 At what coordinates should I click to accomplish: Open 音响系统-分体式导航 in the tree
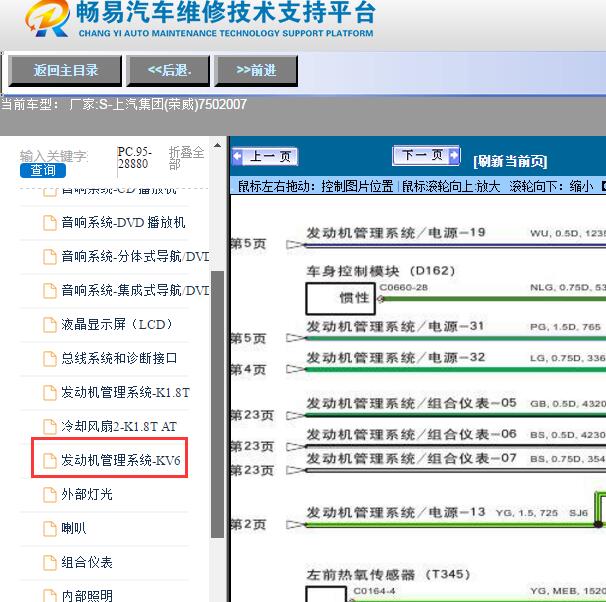click(x=135, y=256)
